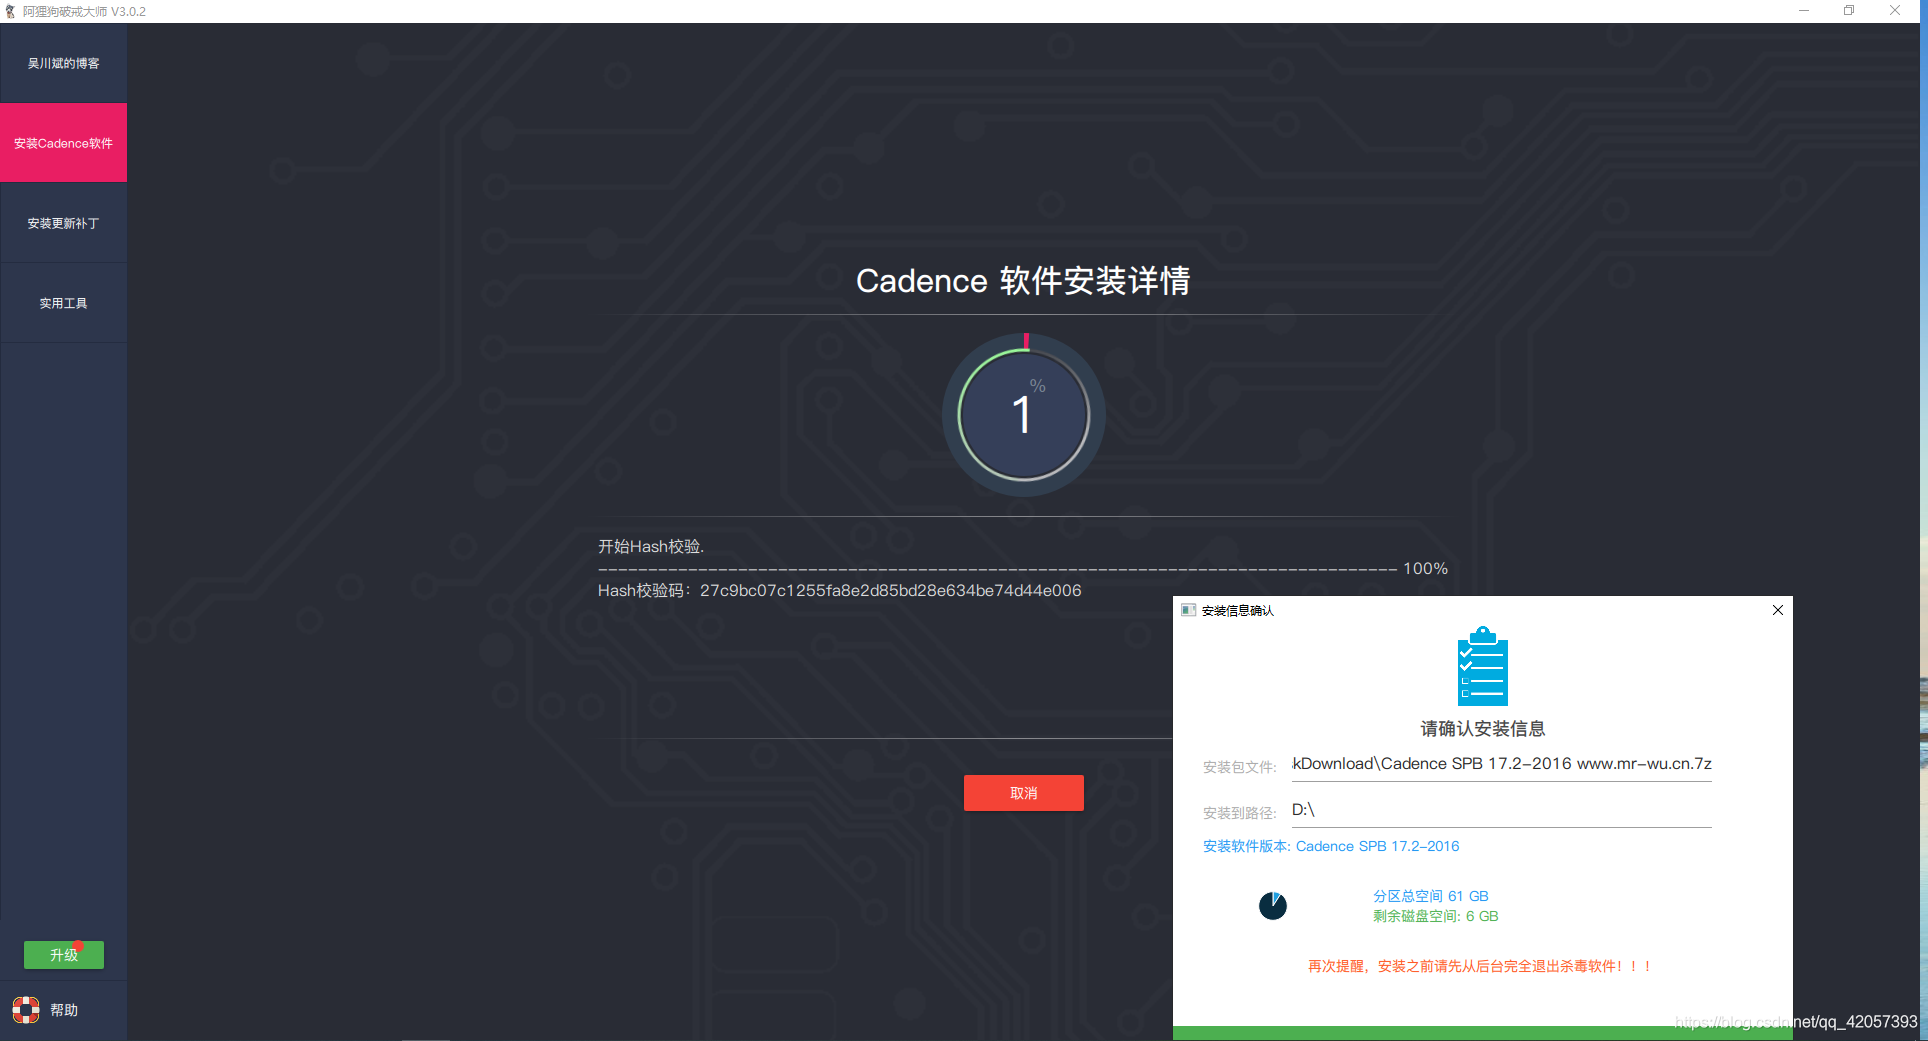
Task: Open 帮助 help link
Action: tap(64, 1010)
